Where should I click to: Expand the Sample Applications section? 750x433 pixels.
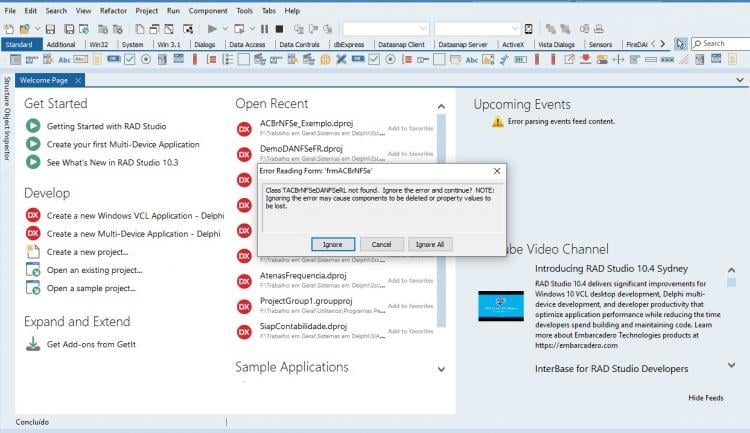(441, 369)
